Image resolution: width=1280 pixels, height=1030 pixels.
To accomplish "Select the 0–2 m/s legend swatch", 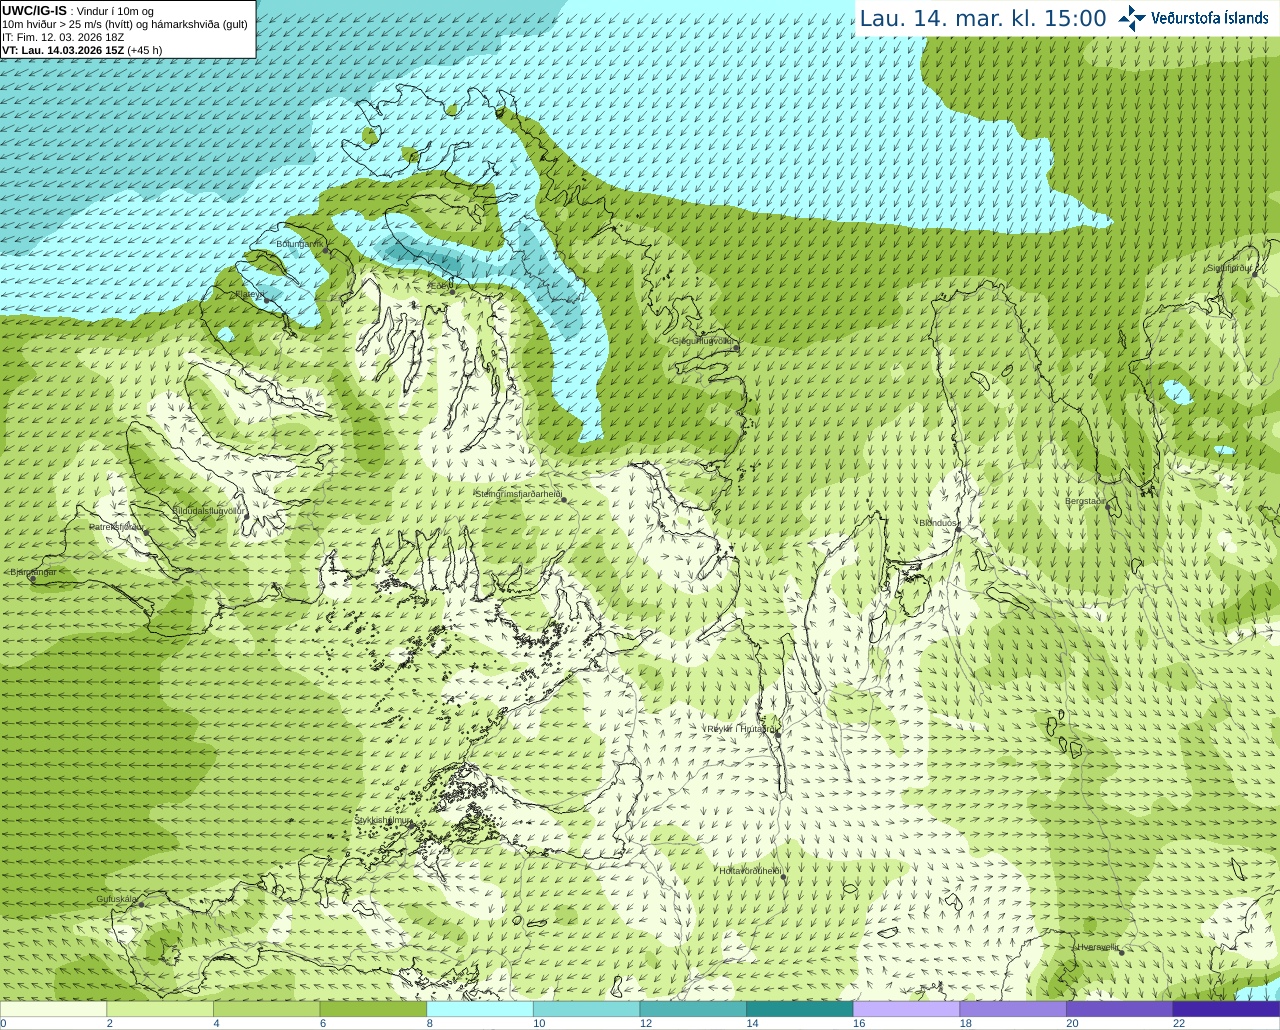I will point(53,1009).
